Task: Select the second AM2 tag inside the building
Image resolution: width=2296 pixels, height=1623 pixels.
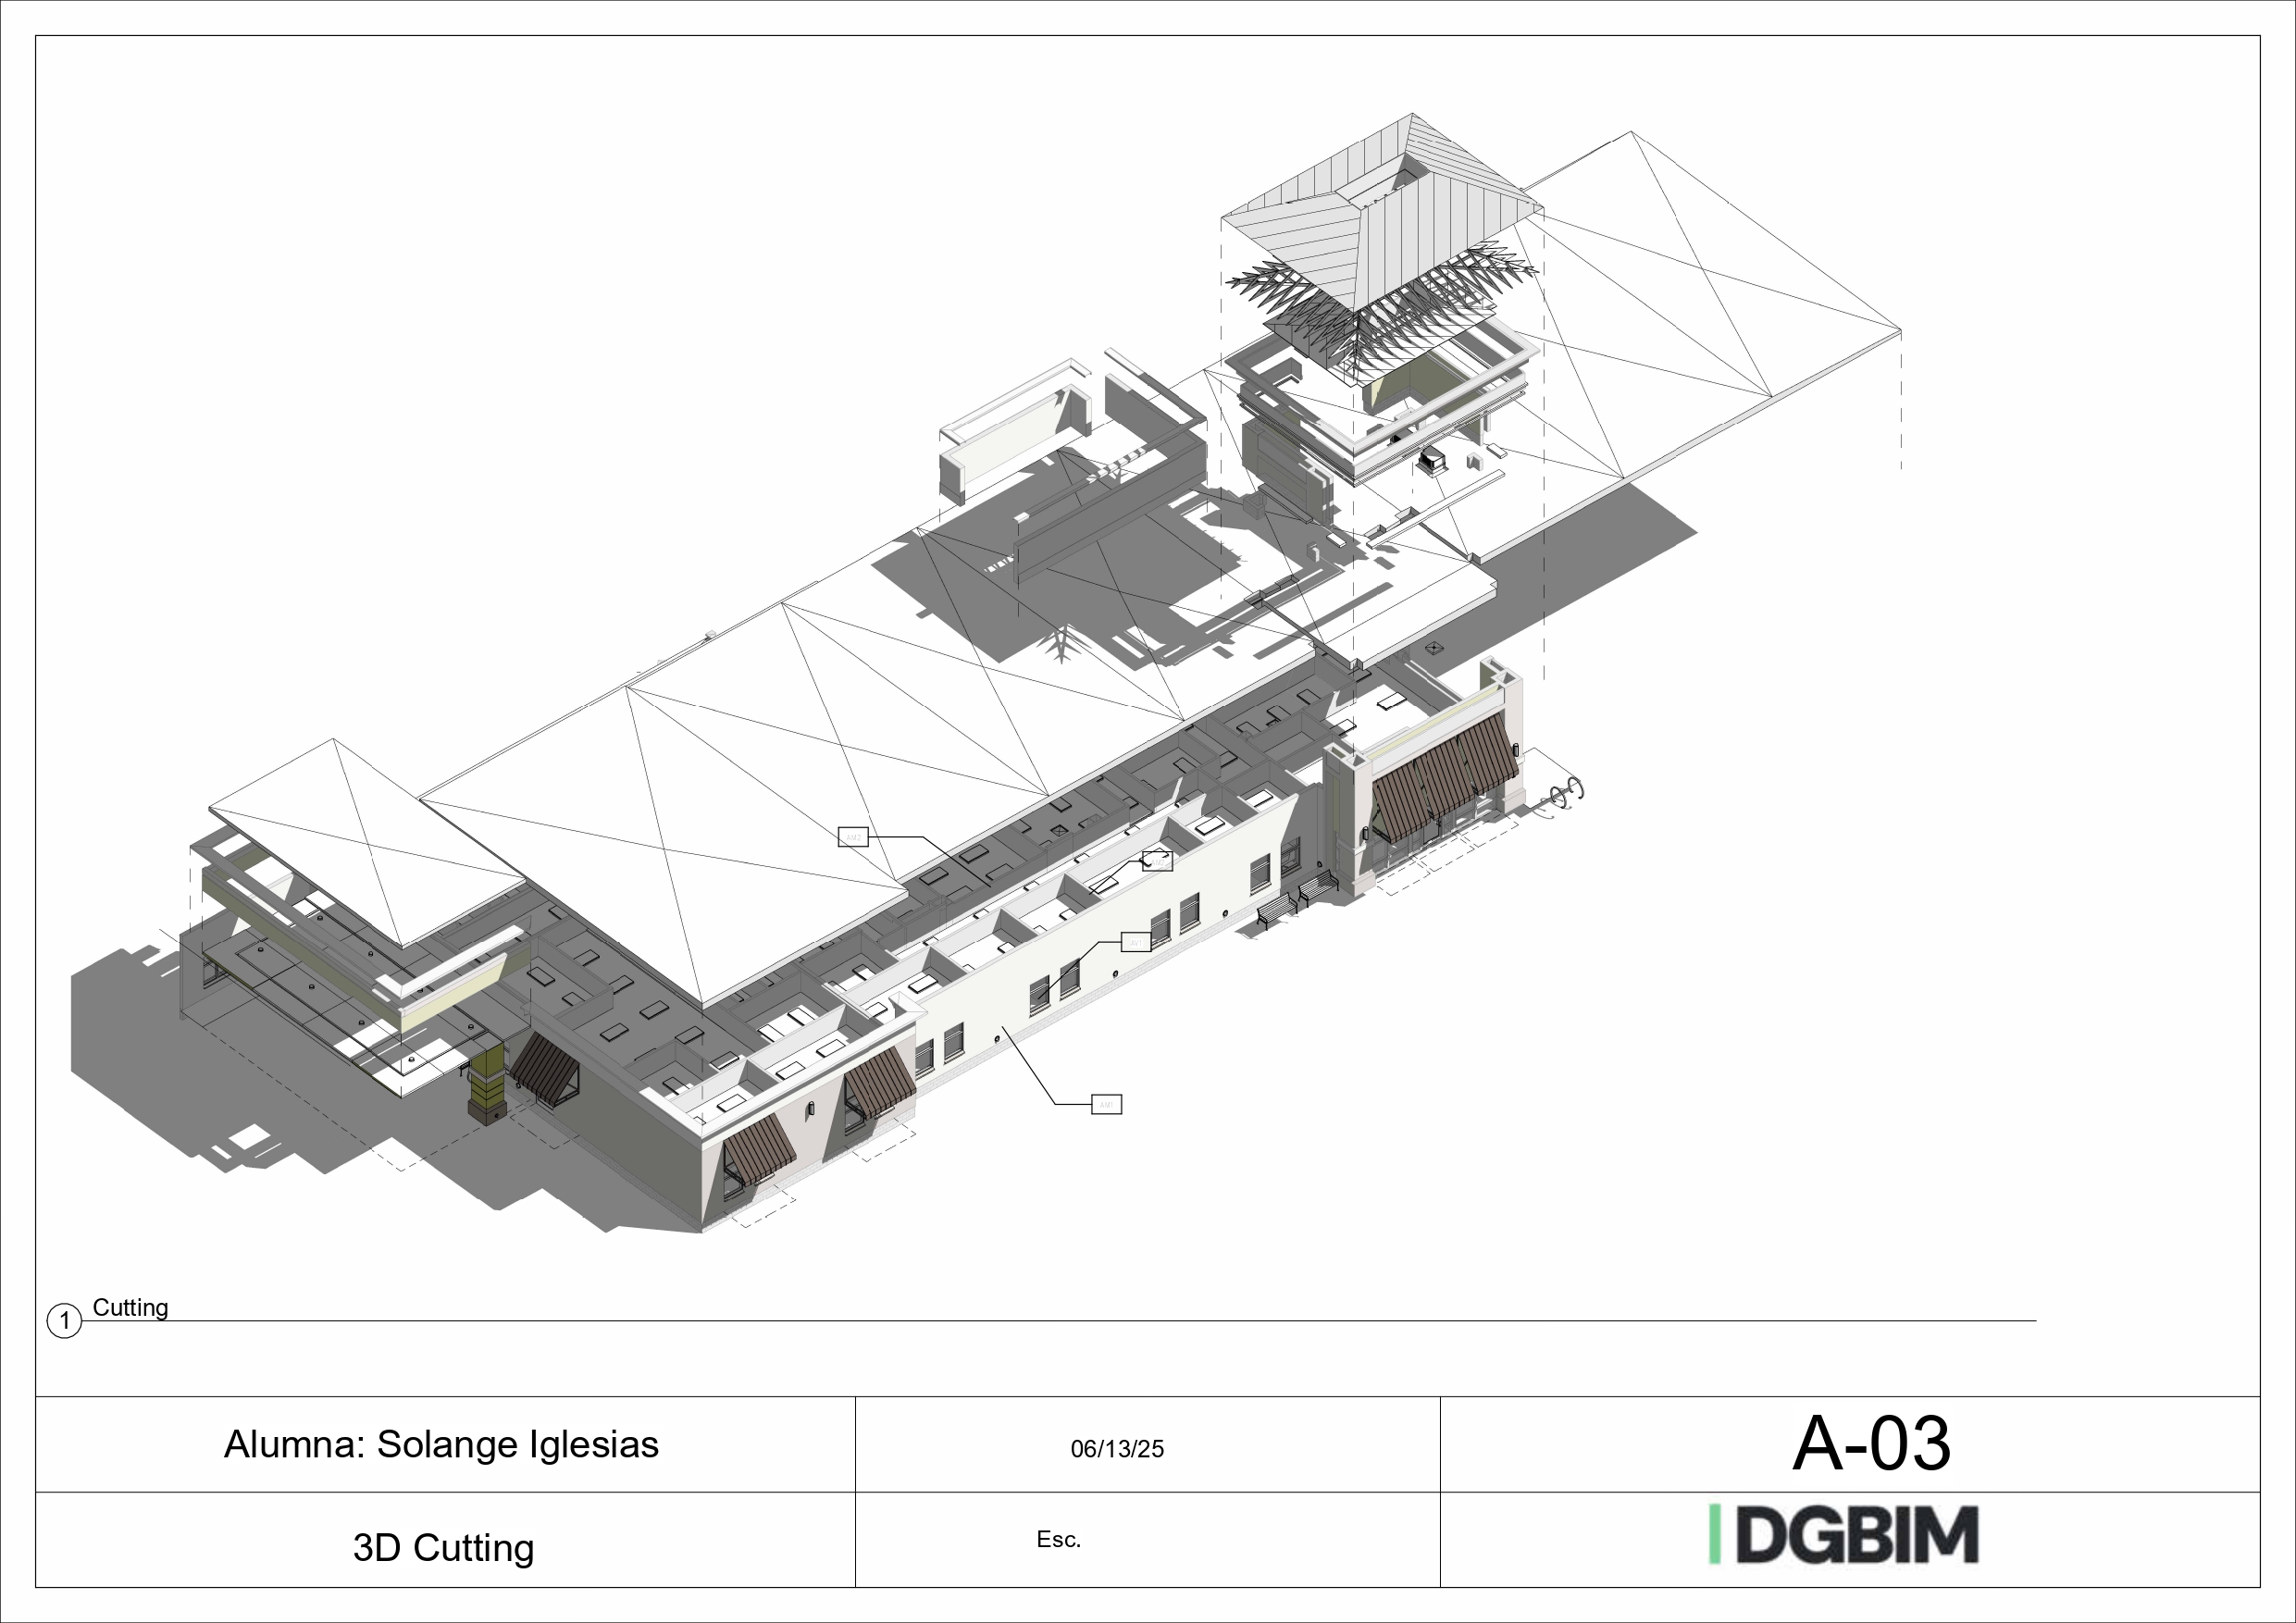Action: pyautogui.click(x=1159, y=862)
